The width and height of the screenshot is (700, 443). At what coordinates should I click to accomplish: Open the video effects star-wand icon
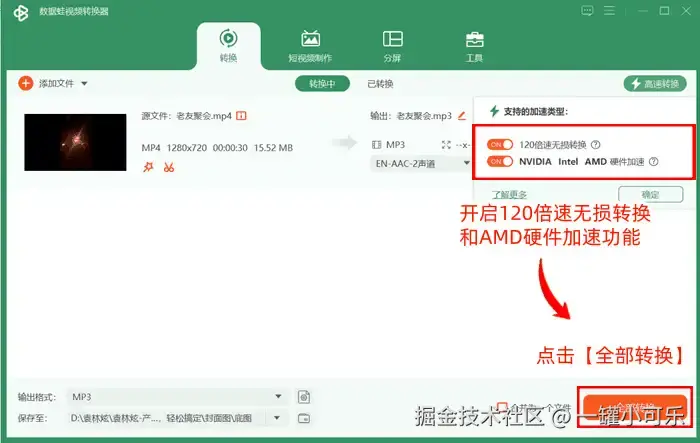tap(148, 167)
